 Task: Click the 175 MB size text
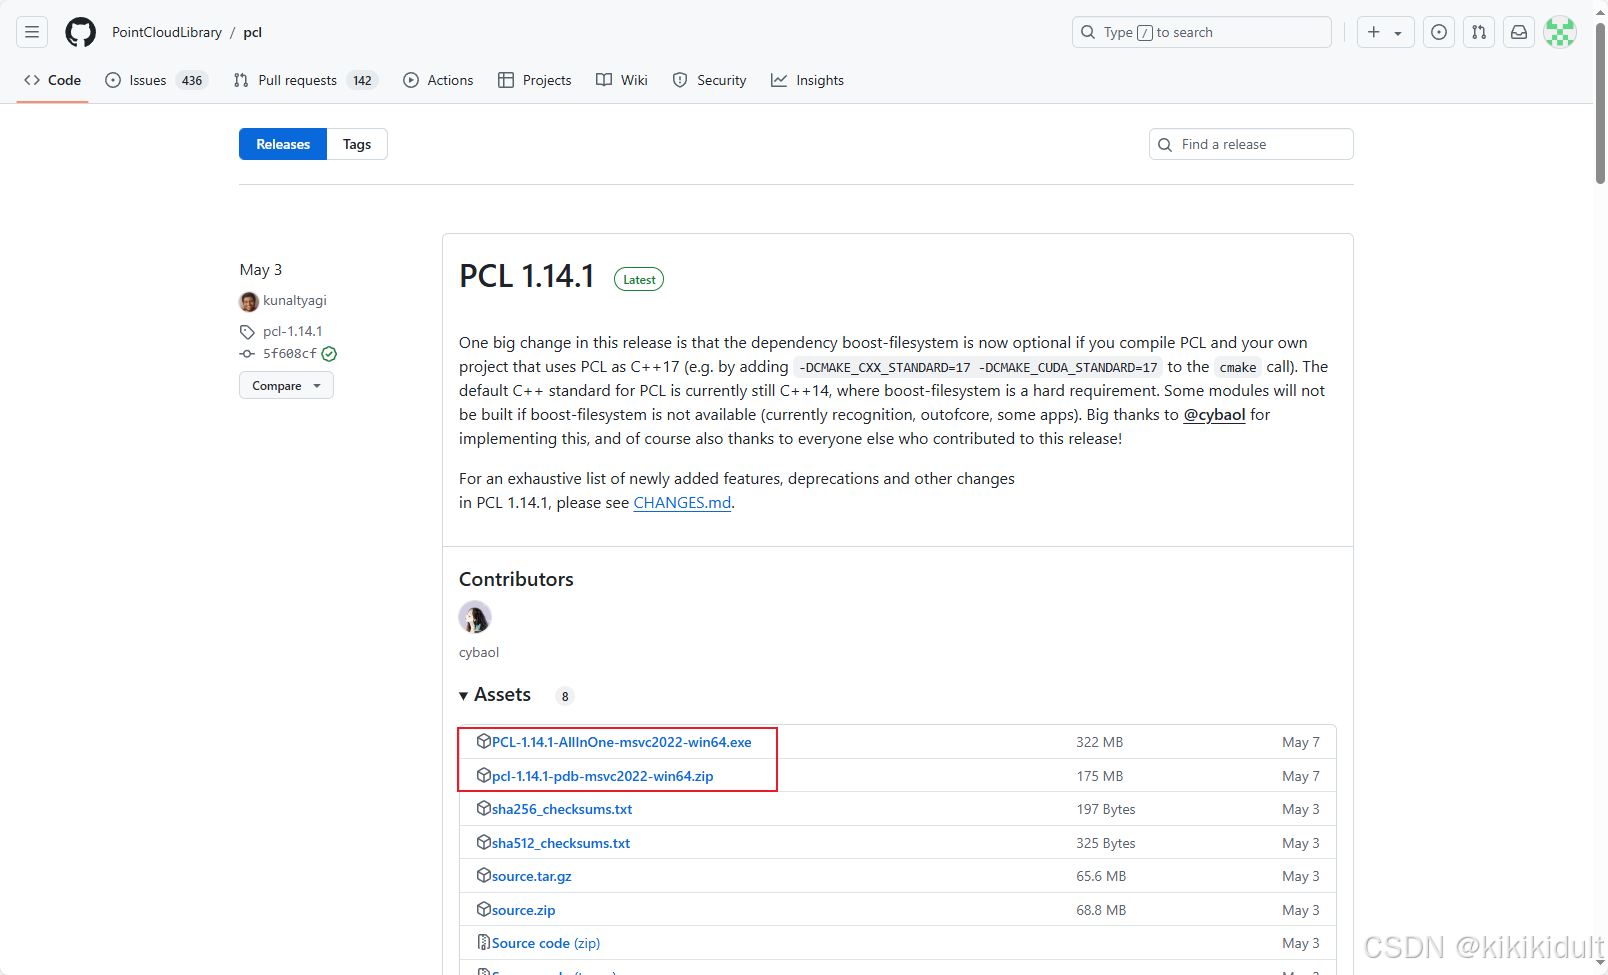[x=1100, y=776]
